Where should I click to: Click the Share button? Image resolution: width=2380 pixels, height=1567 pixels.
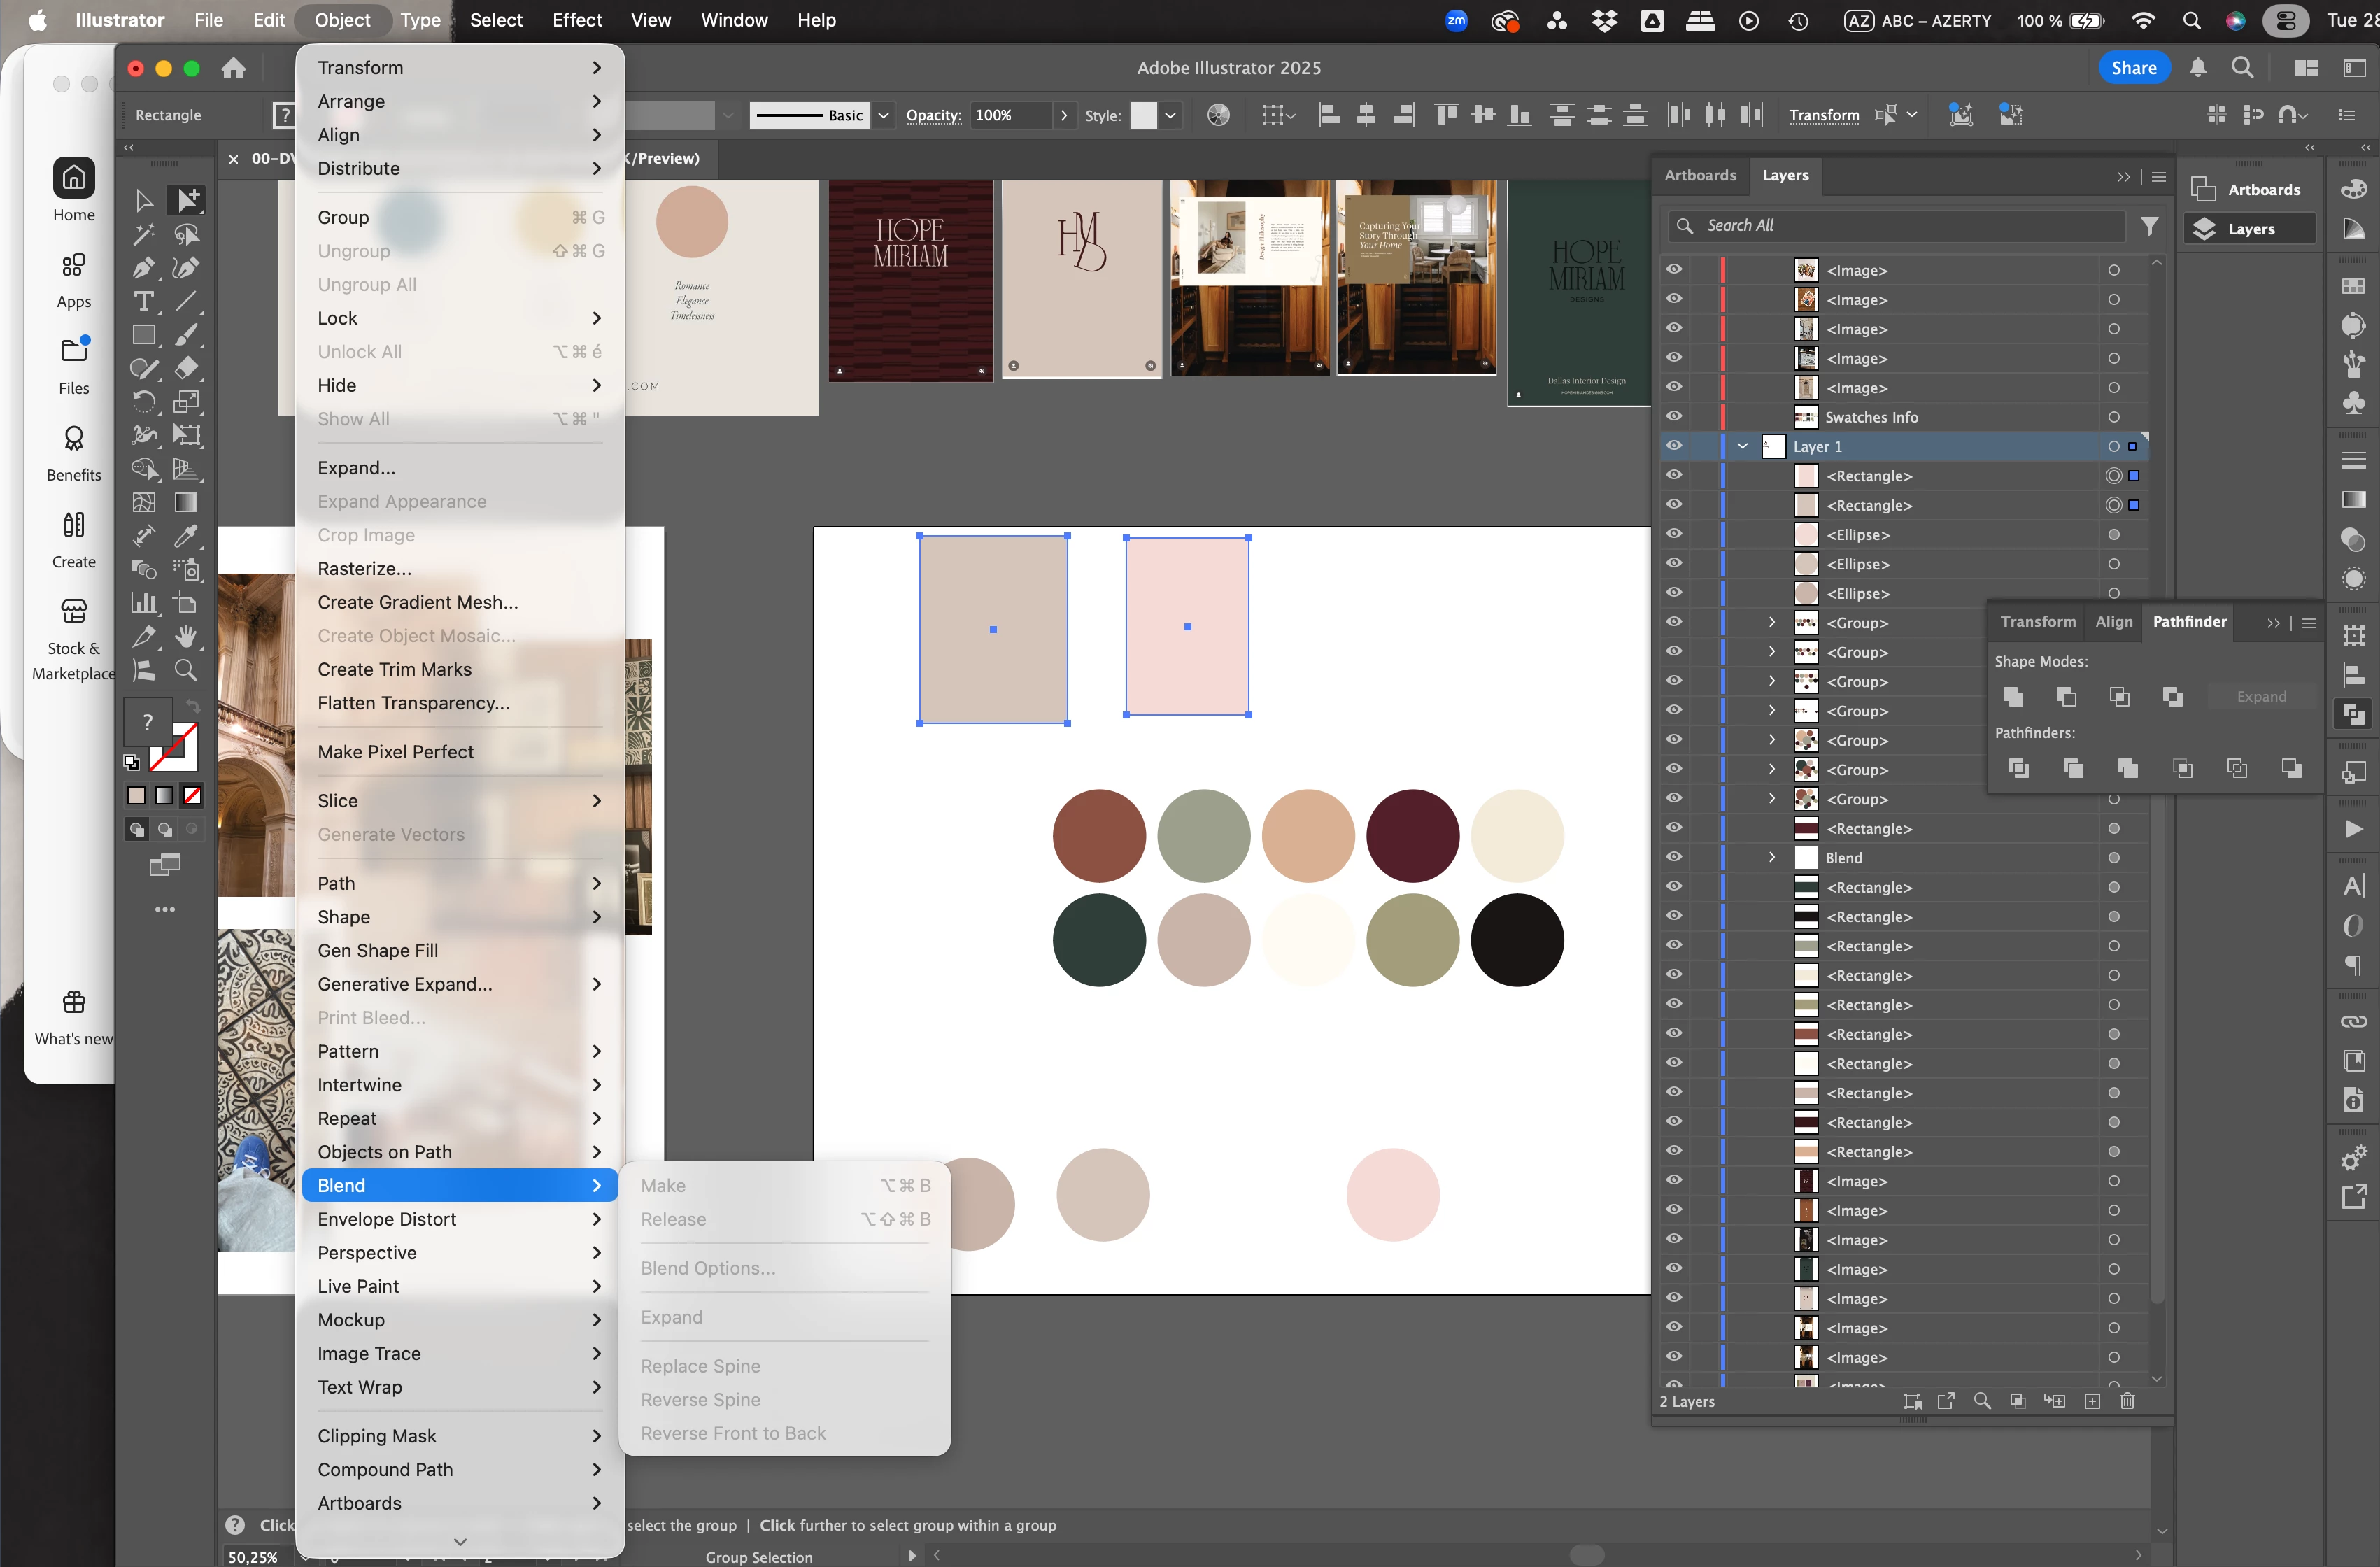pyautogui.click(x=2133, y=68)
